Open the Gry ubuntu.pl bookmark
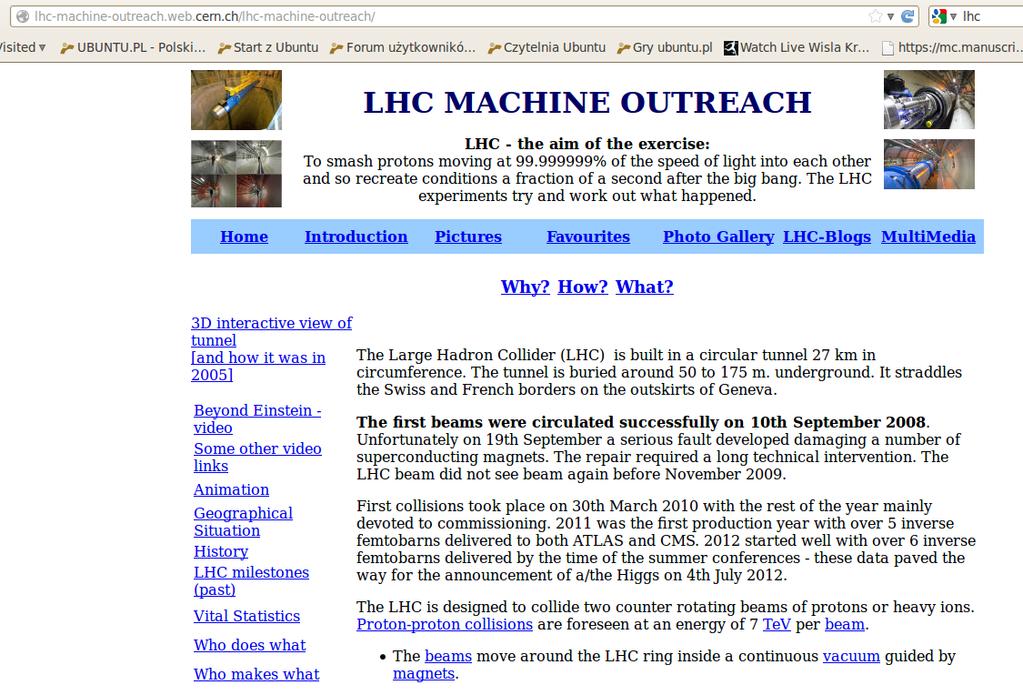Screen dimensions: 1023x695 coord(664,47)
